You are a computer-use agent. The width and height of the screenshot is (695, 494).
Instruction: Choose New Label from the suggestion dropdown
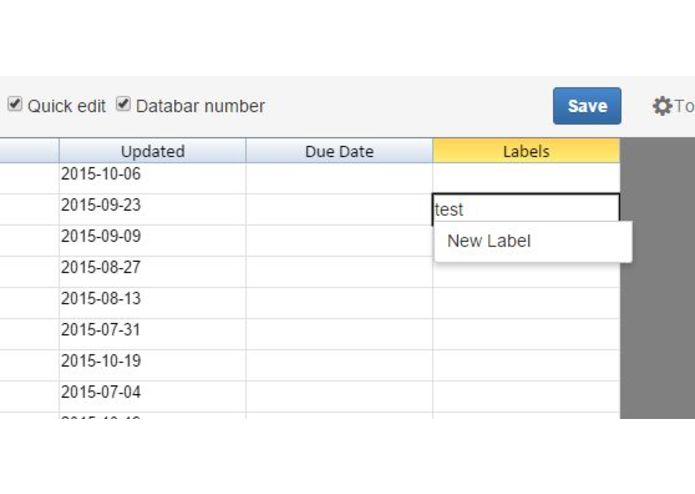click(x=533, y=241)
